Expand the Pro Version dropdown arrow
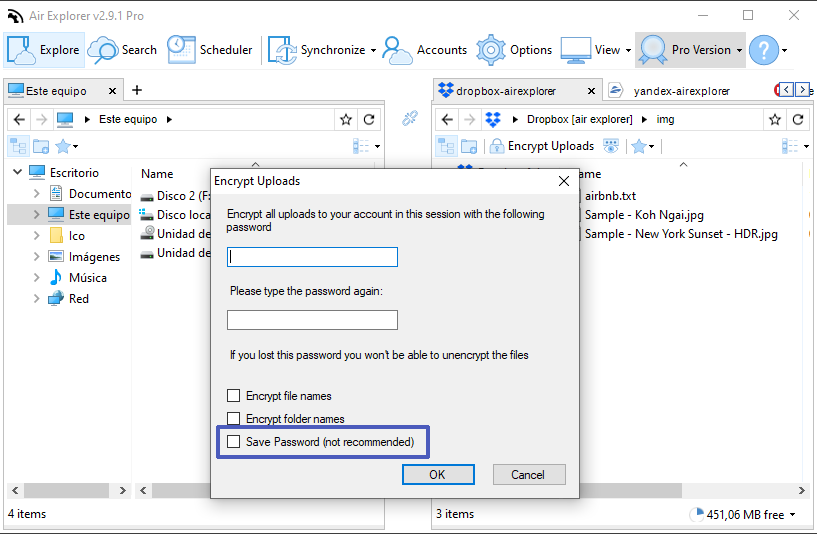This screenshot has height=534, width=817. [739, 51]
